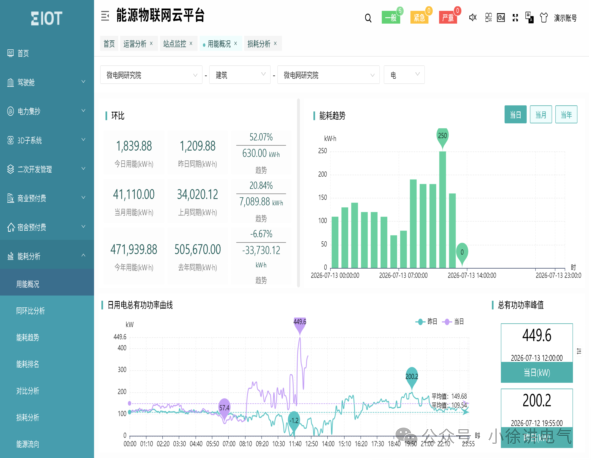Viewport: 591px width, 460px height.
Task: Click 当日(kW) peak card label
Action: pyautogui.click(x=537, y=373)
